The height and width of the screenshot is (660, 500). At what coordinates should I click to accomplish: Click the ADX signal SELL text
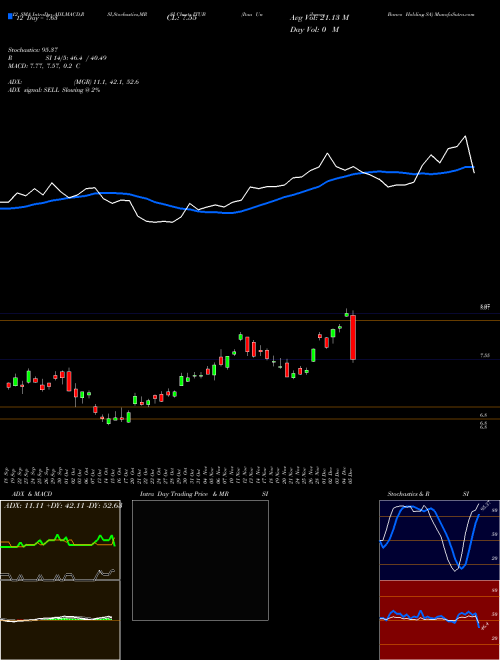tap(54, 90)
